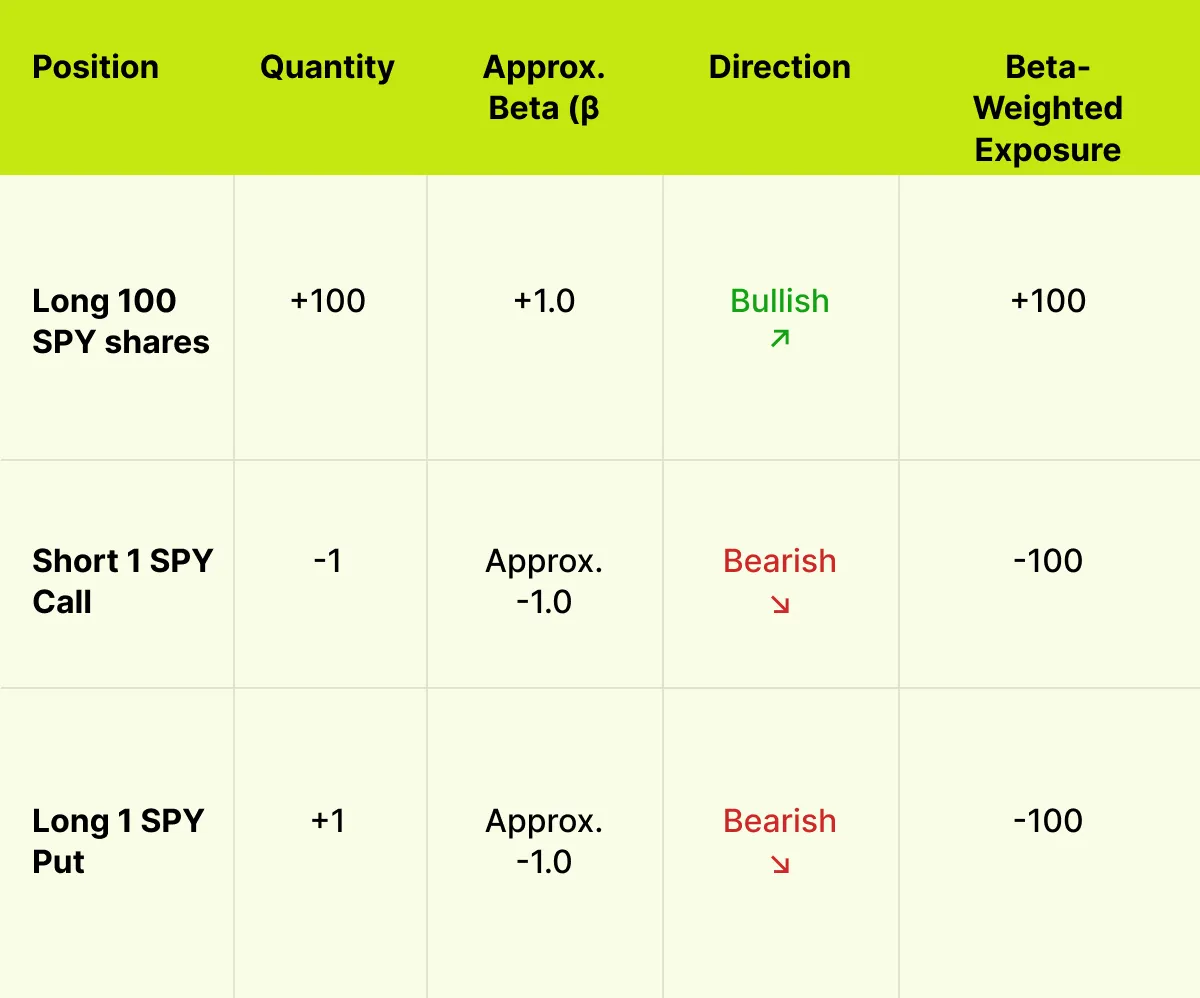The width and height of the screenshot is (1200, 998).
Task: Click the Long 100 SPY shares row label
Action: click(x=120, y=321)
